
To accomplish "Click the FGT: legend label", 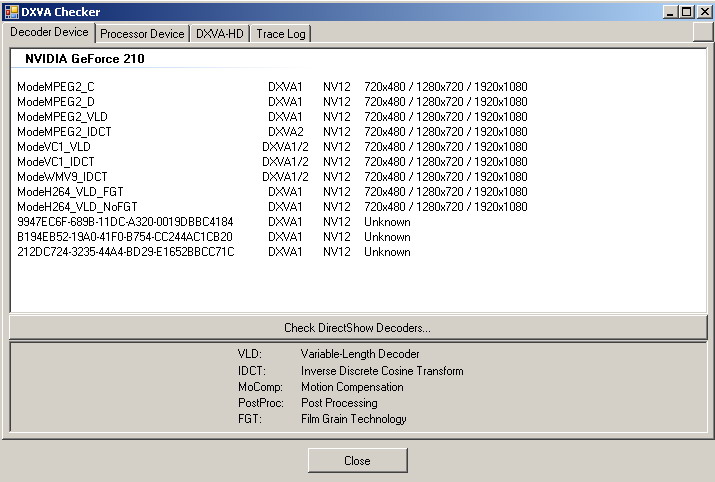I will pyautogui.click(x=250, y=419).
